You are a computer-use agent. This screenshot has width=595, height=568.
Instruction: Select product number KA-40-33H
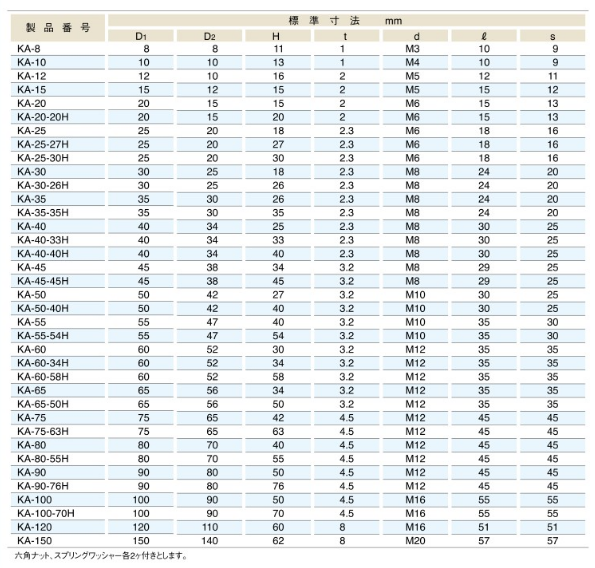point(43,240)
